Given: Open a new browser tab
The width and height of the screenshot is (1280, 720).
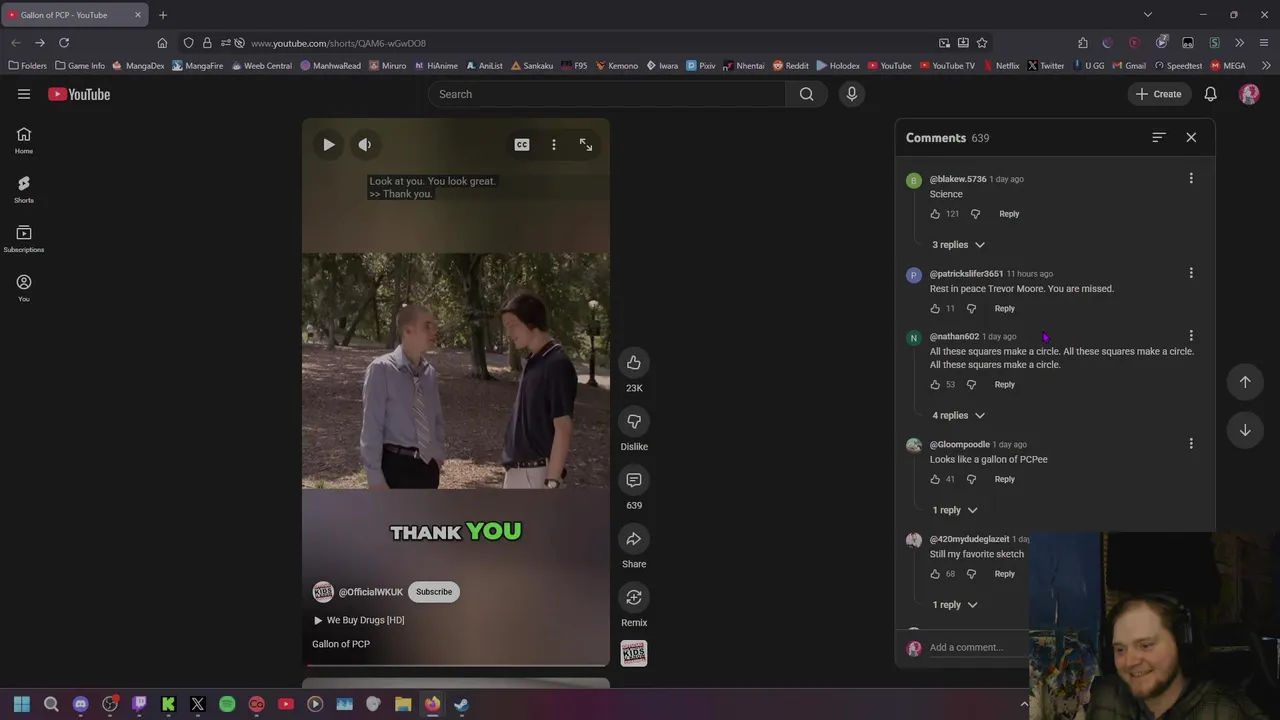Looking at the screenshot, I should pos(163,15).
